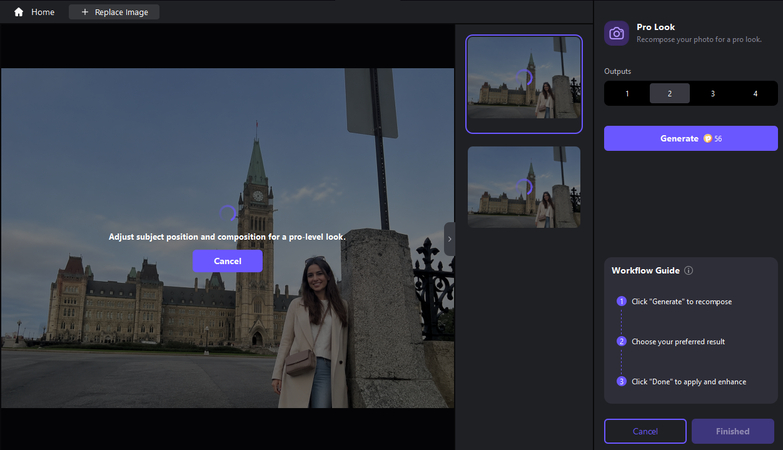Click step 1 'Click "Generate" to recompose'

pyautogui.click(x=682, y=302)
